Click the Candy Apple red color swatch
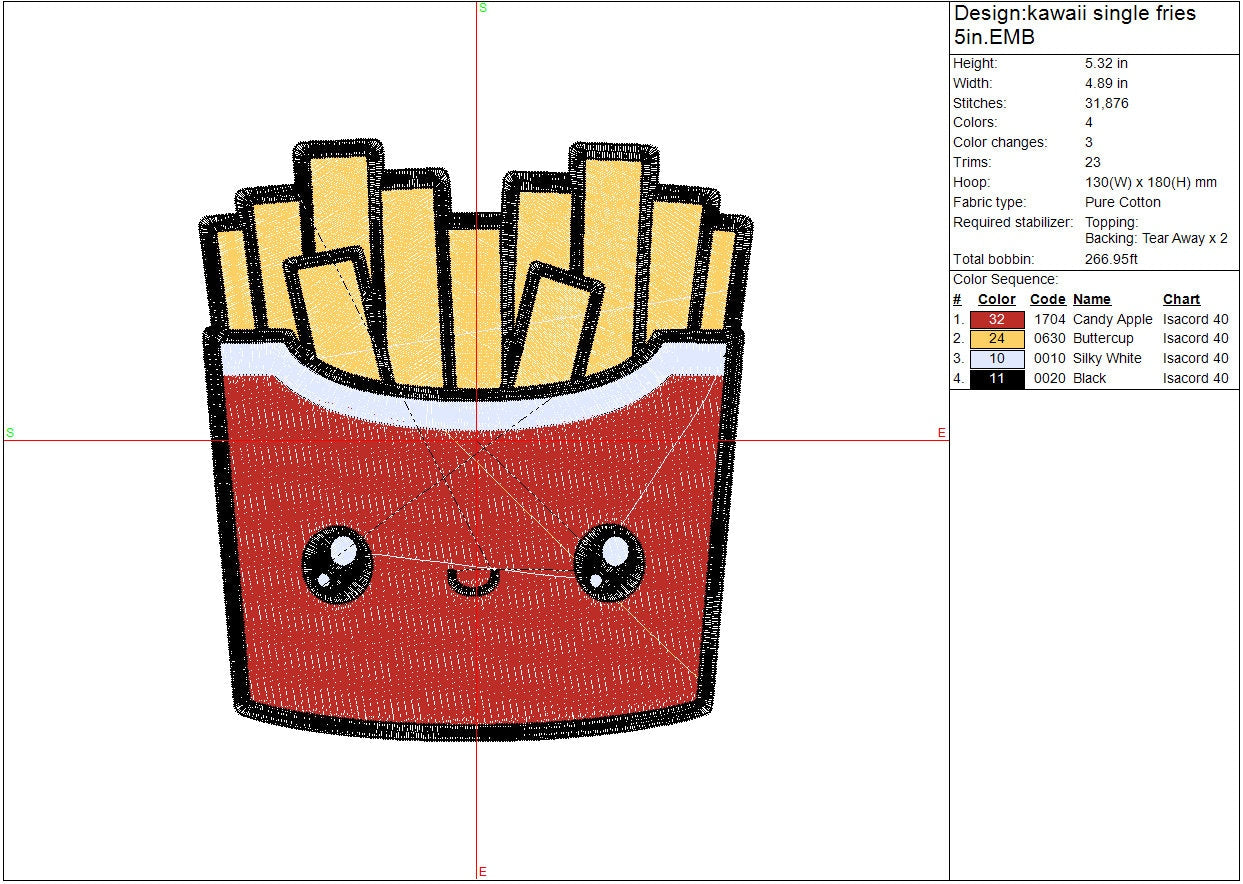 pos(997,320)
